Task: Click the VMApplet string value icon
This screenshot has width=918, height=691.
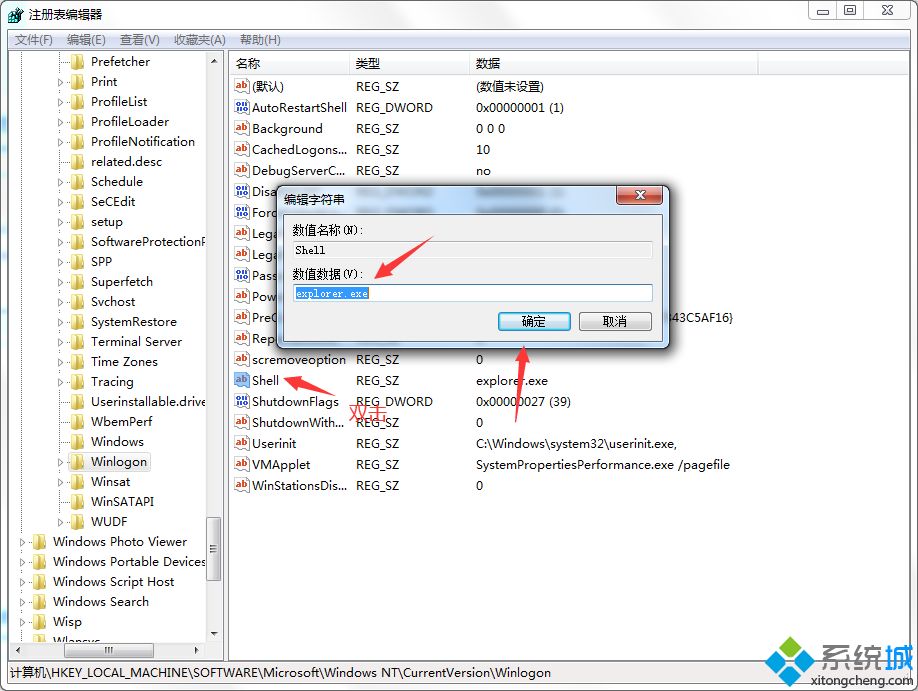Action: [242, 464]
